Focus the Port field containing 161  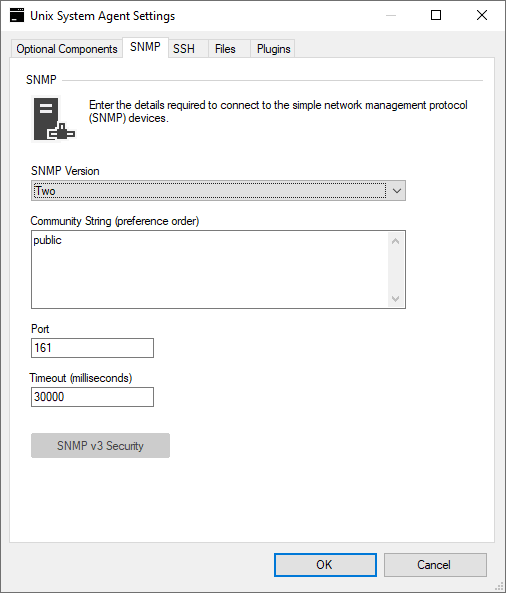92,348
